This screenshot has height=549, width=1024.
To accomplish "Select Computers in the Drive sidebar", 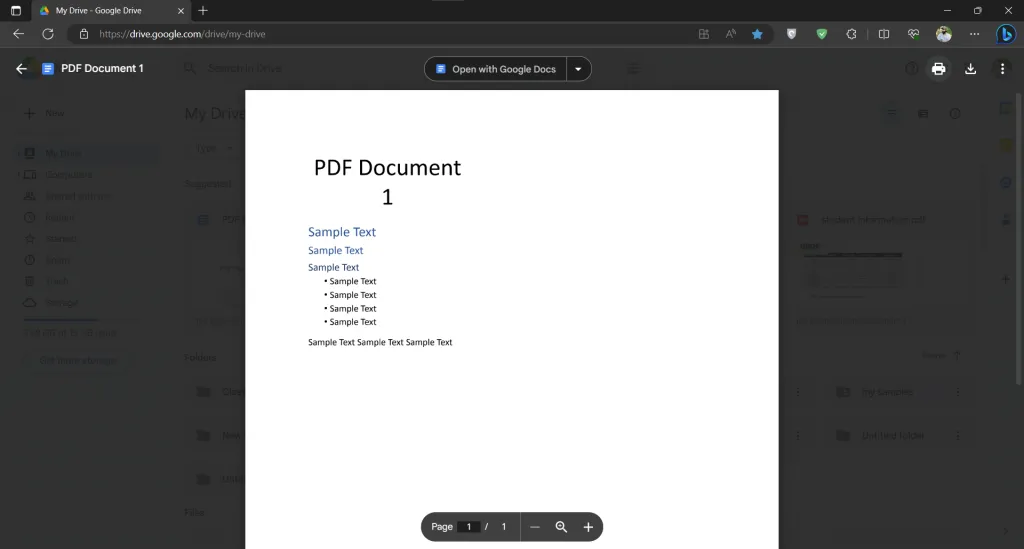I will 68,175.
